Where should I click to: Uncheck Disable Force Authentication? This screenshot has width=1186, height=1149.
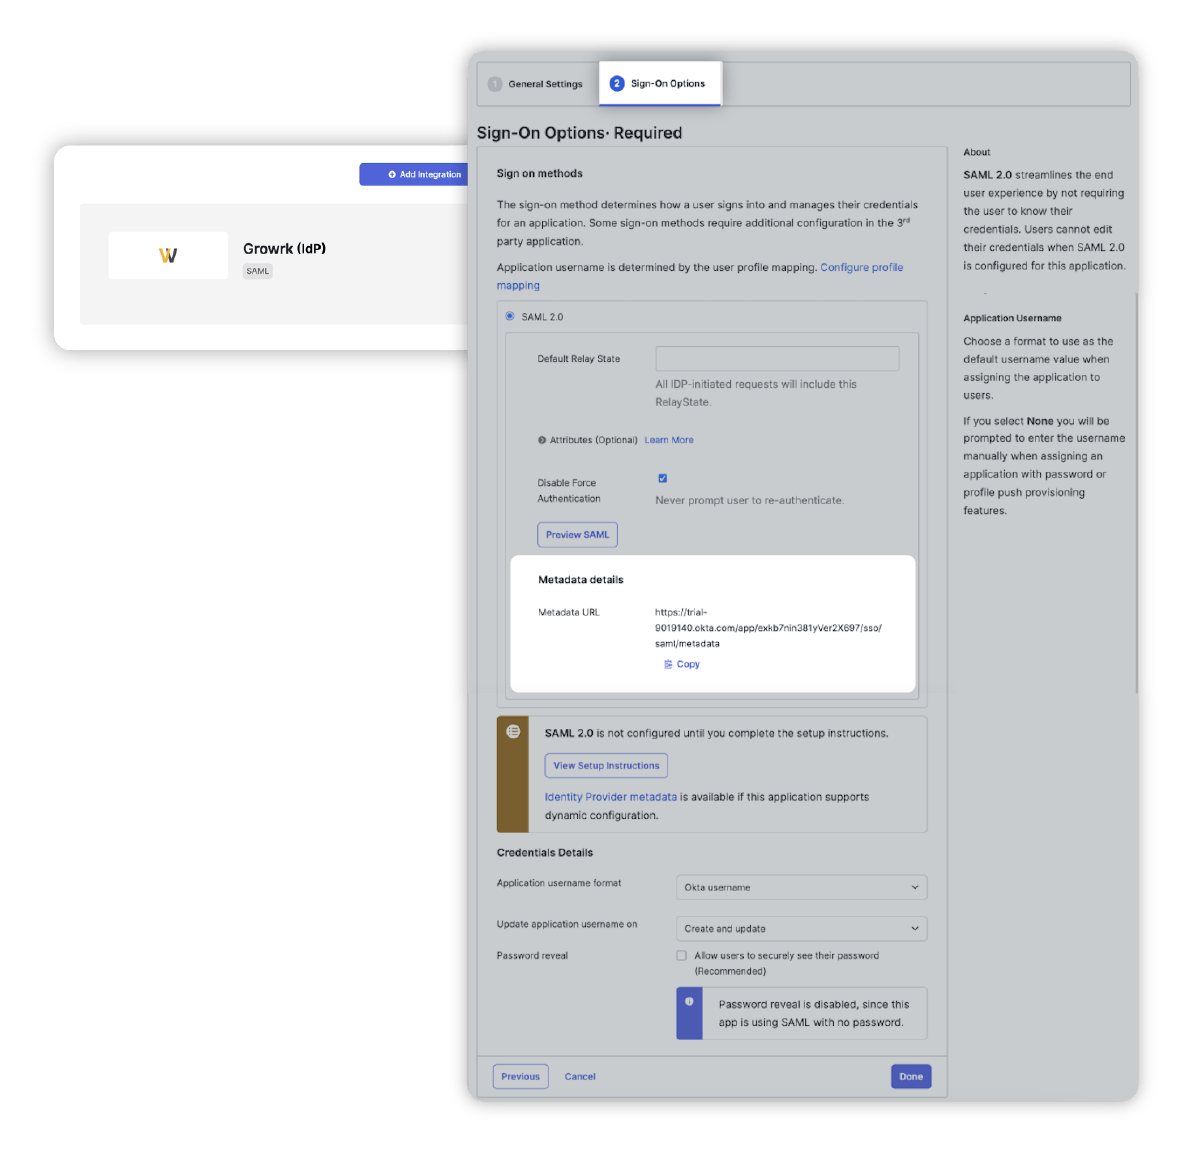click(x=662, y=478)
